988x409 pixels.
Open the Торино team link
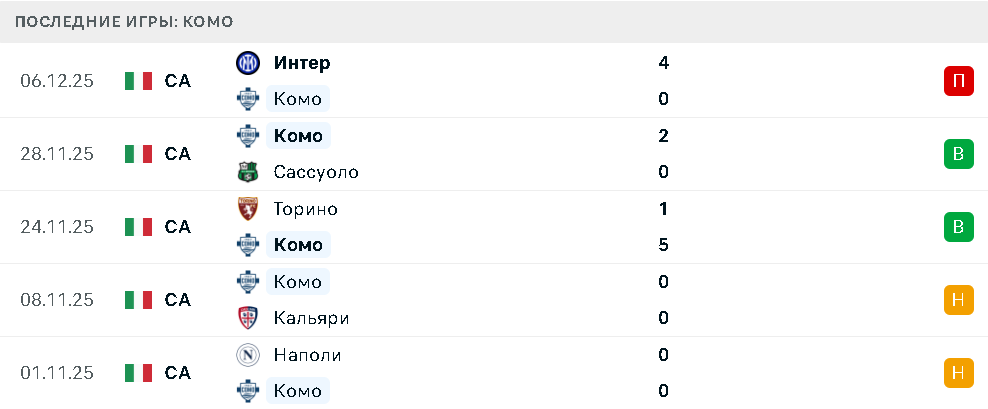305,209
